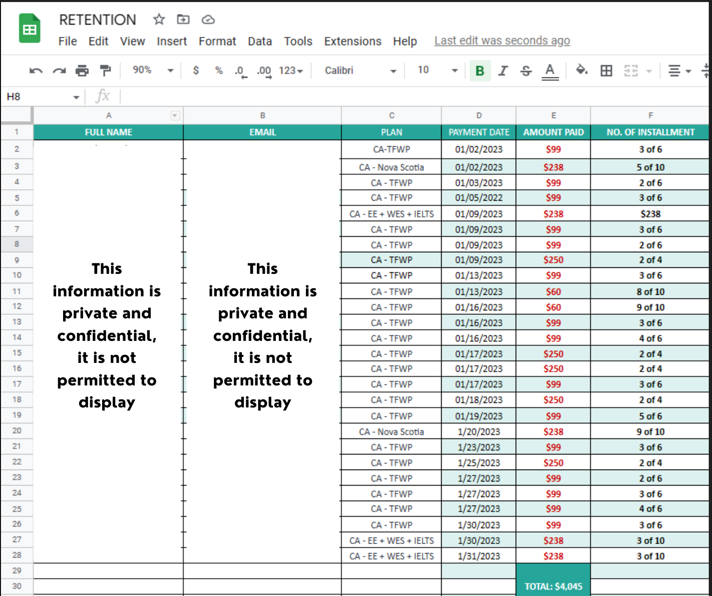Screen dimensions: 712x596
Task: Open the Extensions menu
Action: tap(353, 41)
